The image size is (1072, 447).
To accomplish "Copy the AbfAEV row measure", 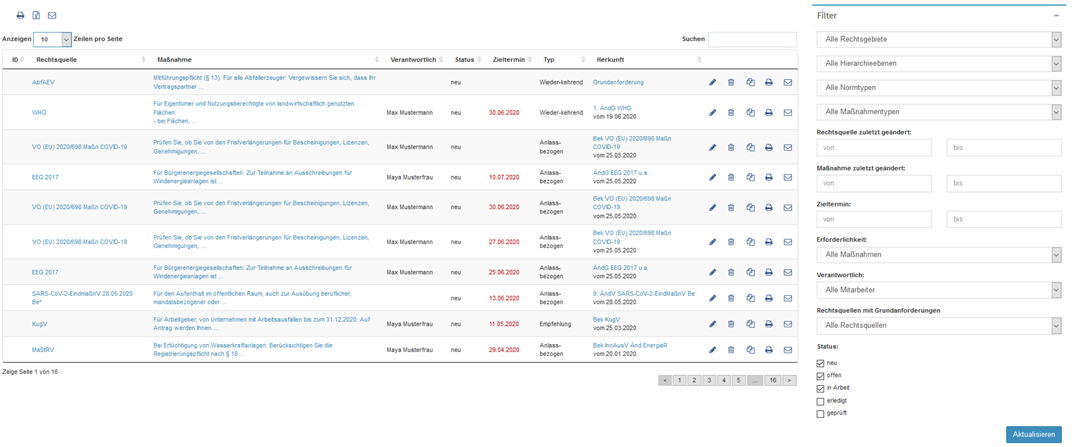I will click(x=750, y=82).
